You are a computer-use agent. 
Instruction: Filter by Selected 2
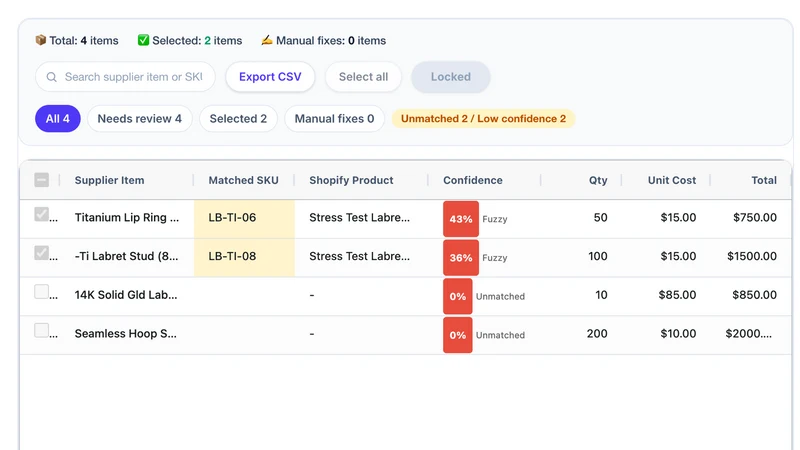coord(238,119)
